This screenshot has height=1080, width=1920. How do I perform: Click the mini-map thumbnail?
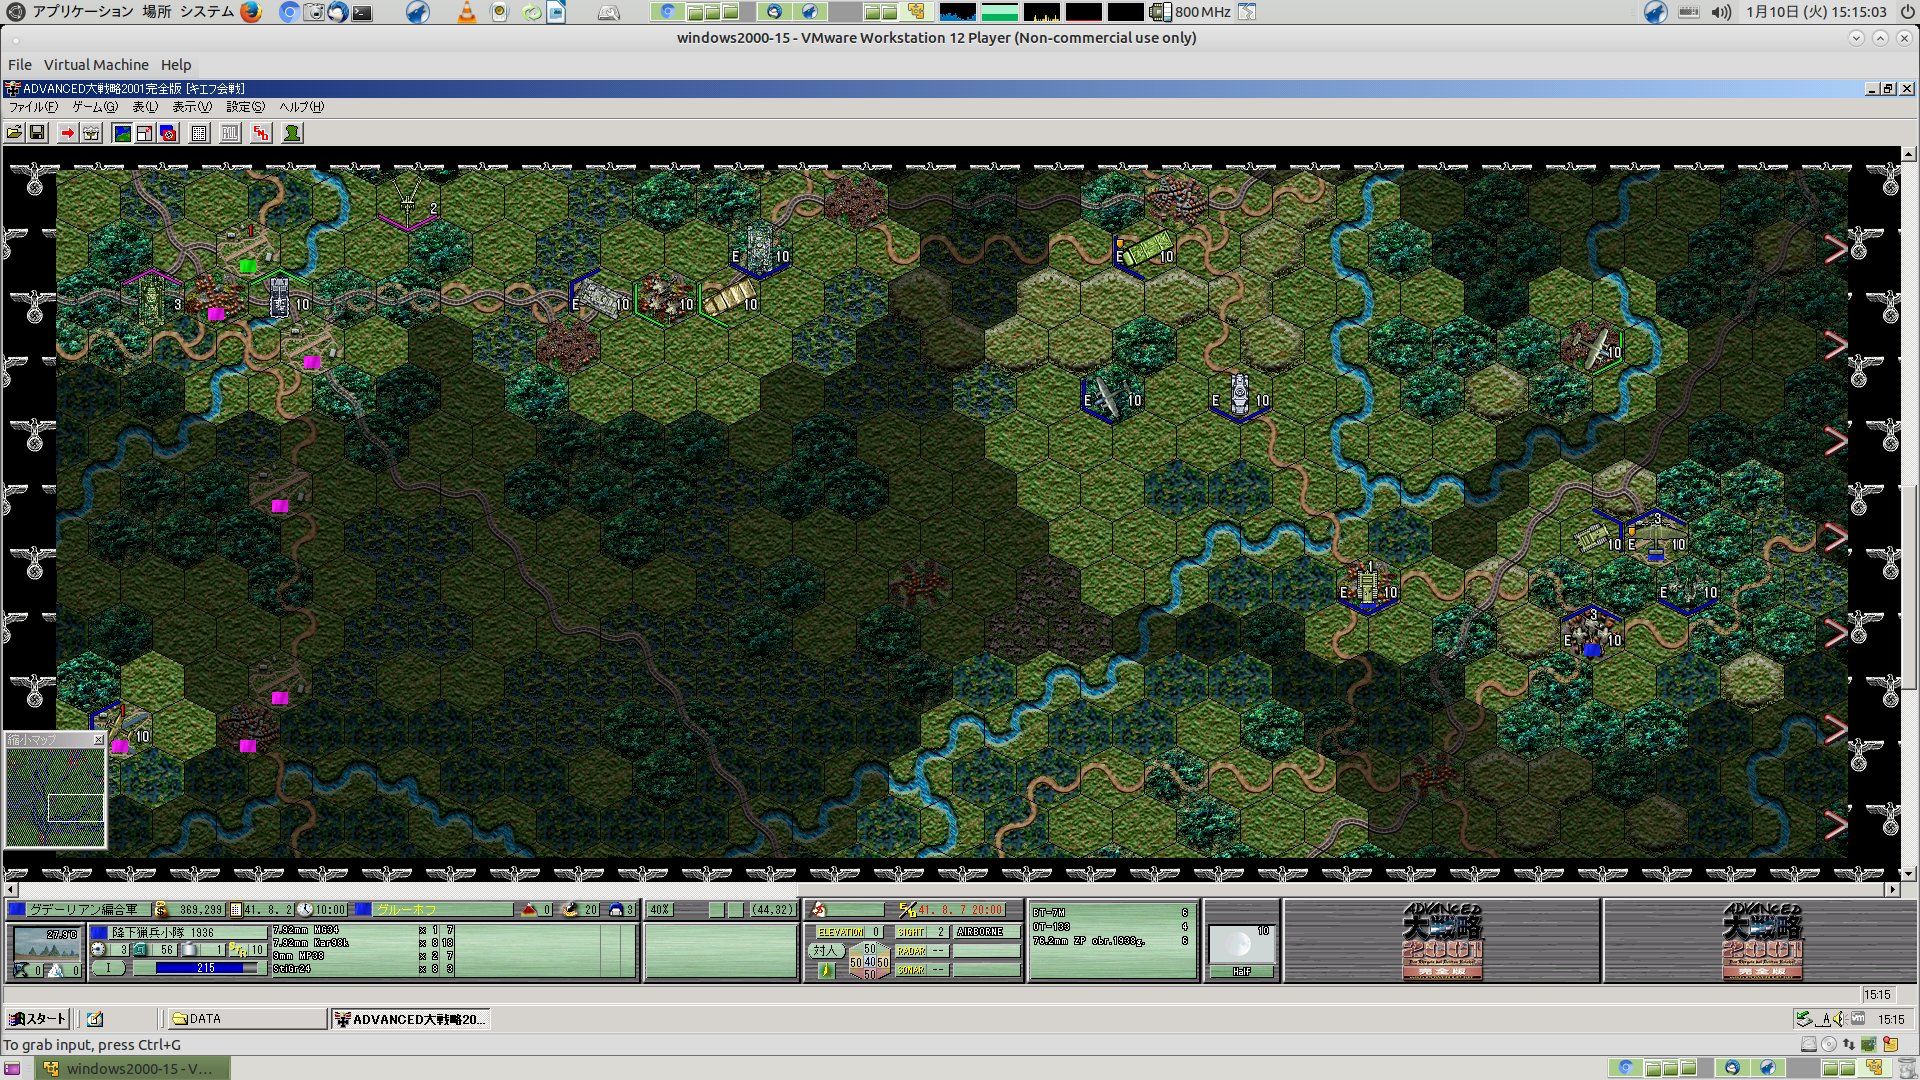(55, 797)
